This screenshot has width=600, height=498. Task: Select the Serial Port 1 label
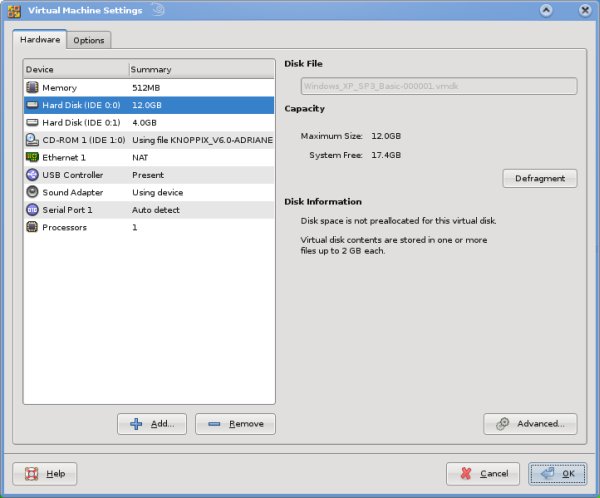click(67, 210)
